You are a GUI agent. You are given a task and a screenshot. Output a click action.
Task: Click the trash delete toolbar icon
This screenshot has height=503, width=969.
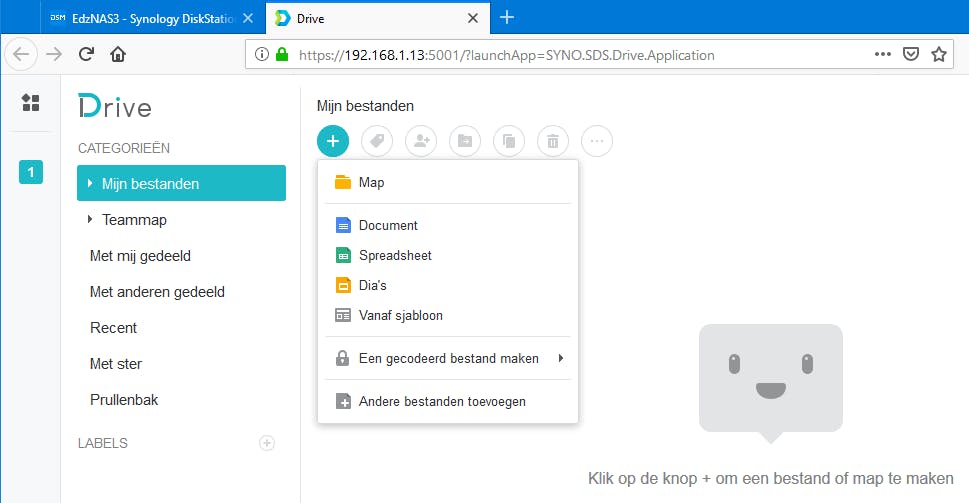click(x=552, y=141)
